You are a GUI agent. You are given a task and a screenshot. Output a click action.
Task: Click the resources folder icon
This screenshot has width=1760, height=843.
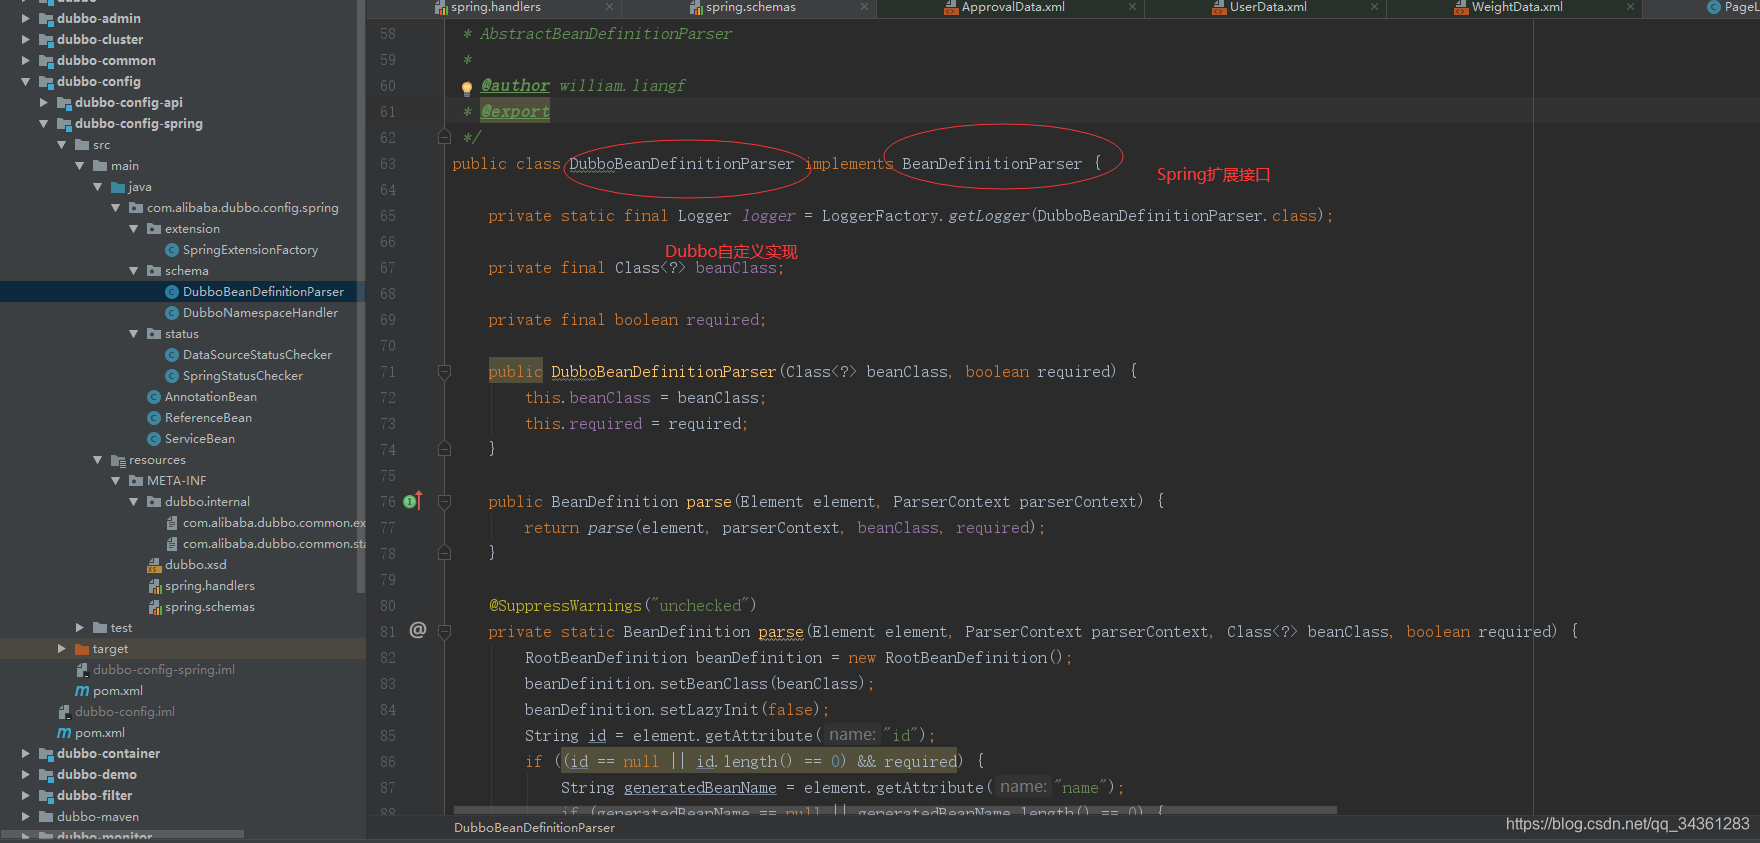pyautogui.click(x=118, y=460)
